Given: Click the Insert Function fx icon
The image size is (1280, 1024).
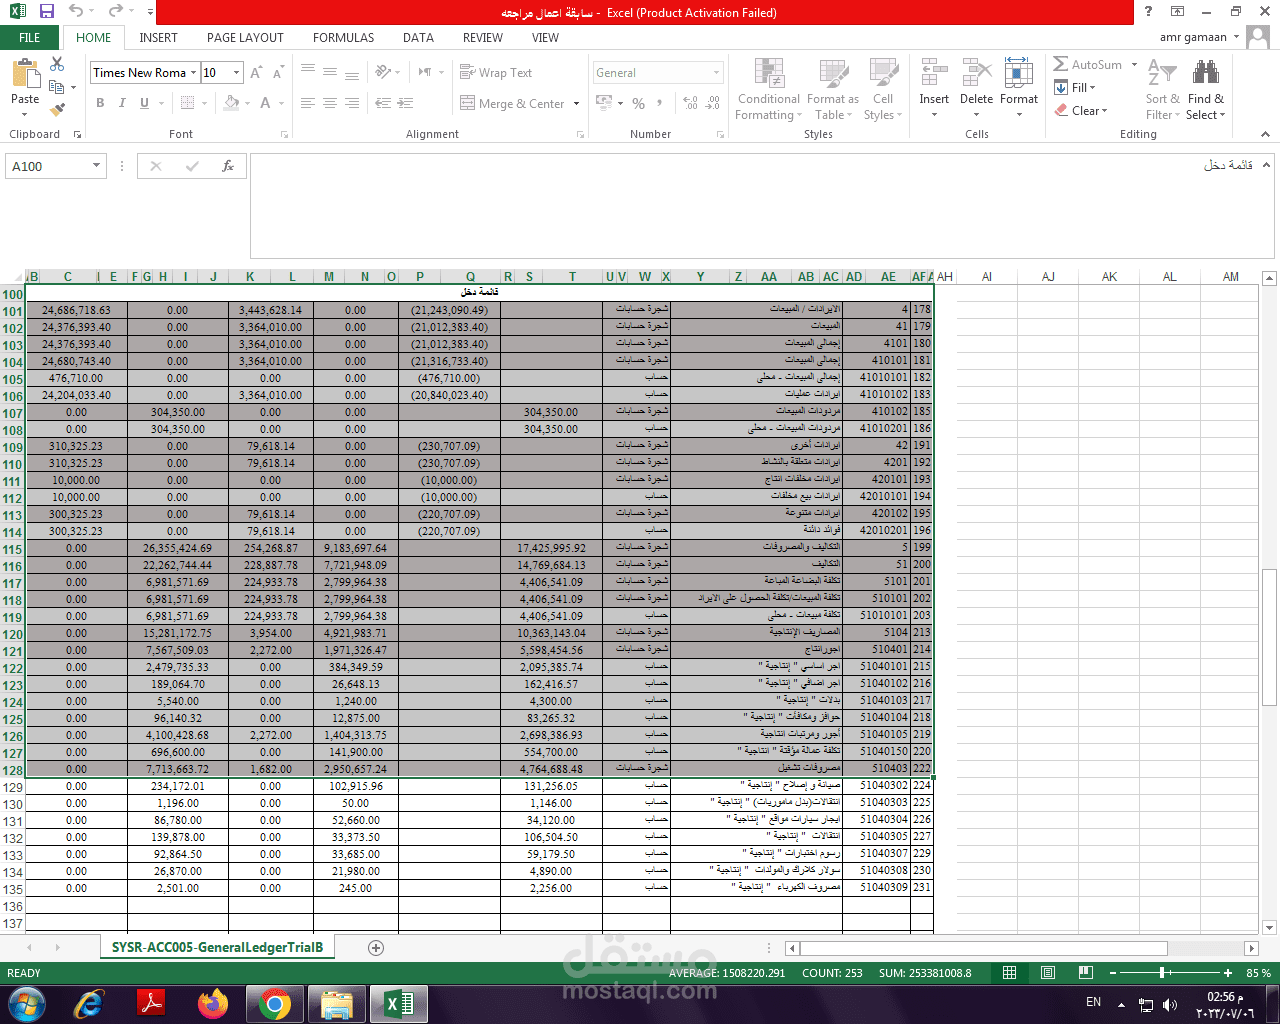Looking at the screenshot, I should click(228, 166).
